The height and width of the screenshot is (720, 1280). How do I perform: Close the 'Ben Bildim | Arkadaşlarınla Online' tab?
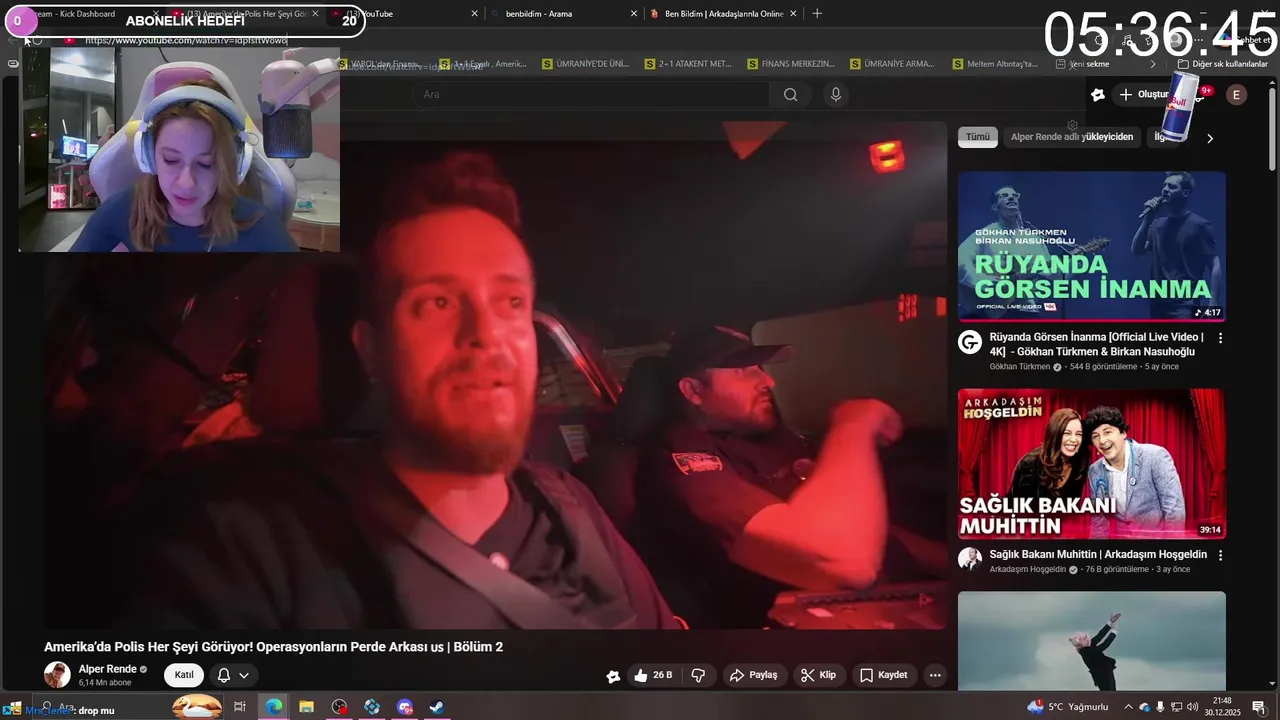(794, 14)
